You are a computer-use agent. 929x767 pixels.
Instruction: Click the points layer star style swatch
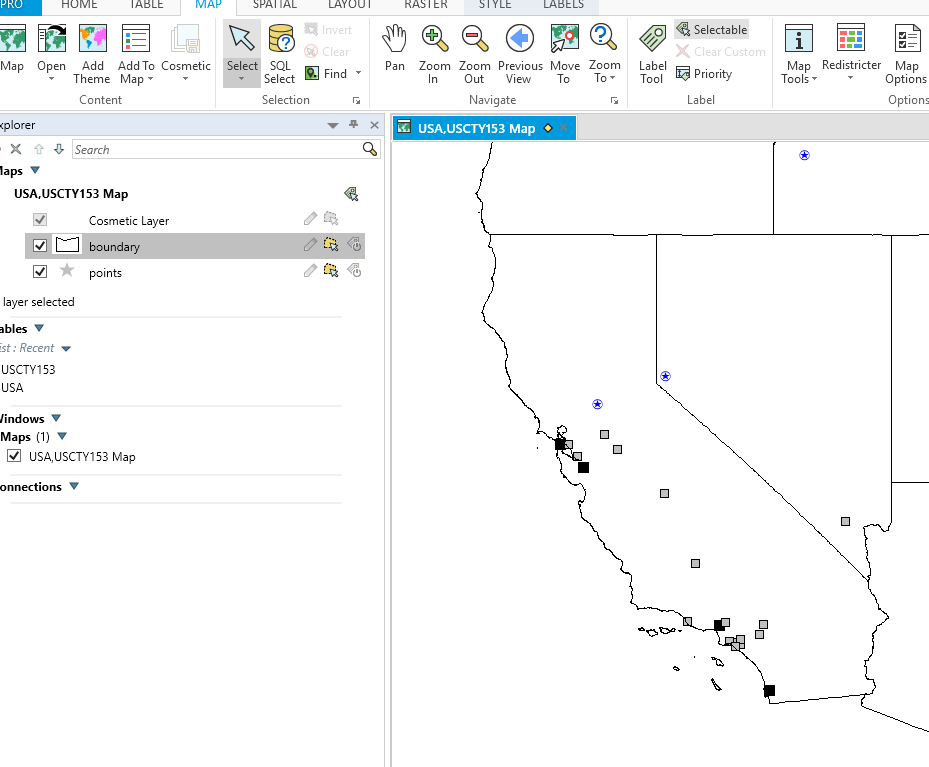(x=67, y=271)
